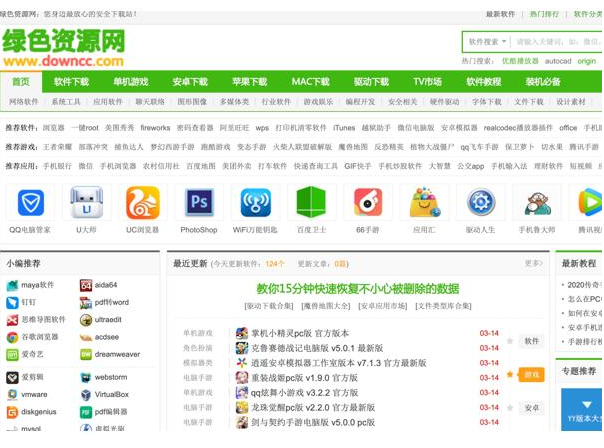604x448 pixels.
Task: Open the 苹果下载 menu
Action: (250, 82)
